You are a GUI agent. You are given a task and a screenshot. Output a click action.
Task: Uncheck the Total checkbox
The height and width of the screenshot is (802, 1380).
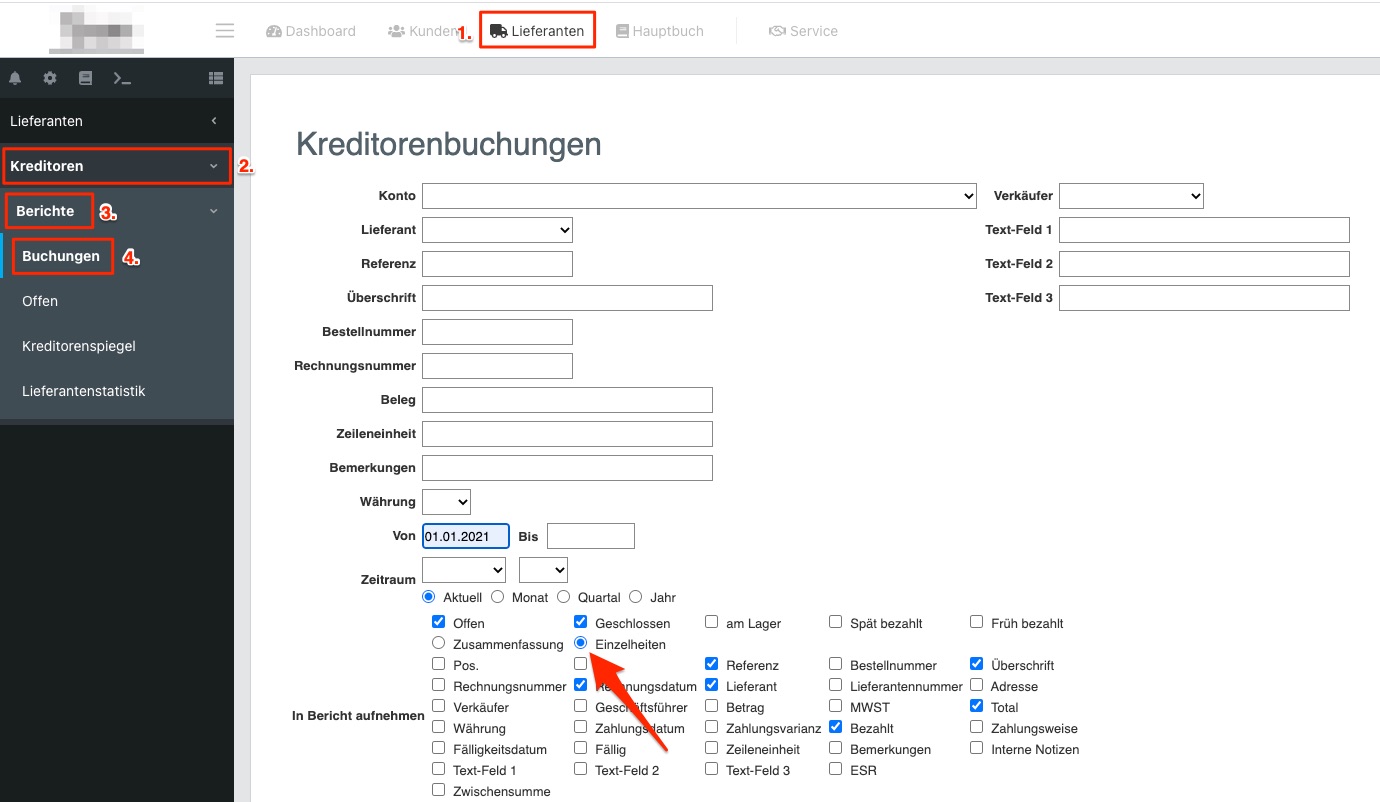976,706
